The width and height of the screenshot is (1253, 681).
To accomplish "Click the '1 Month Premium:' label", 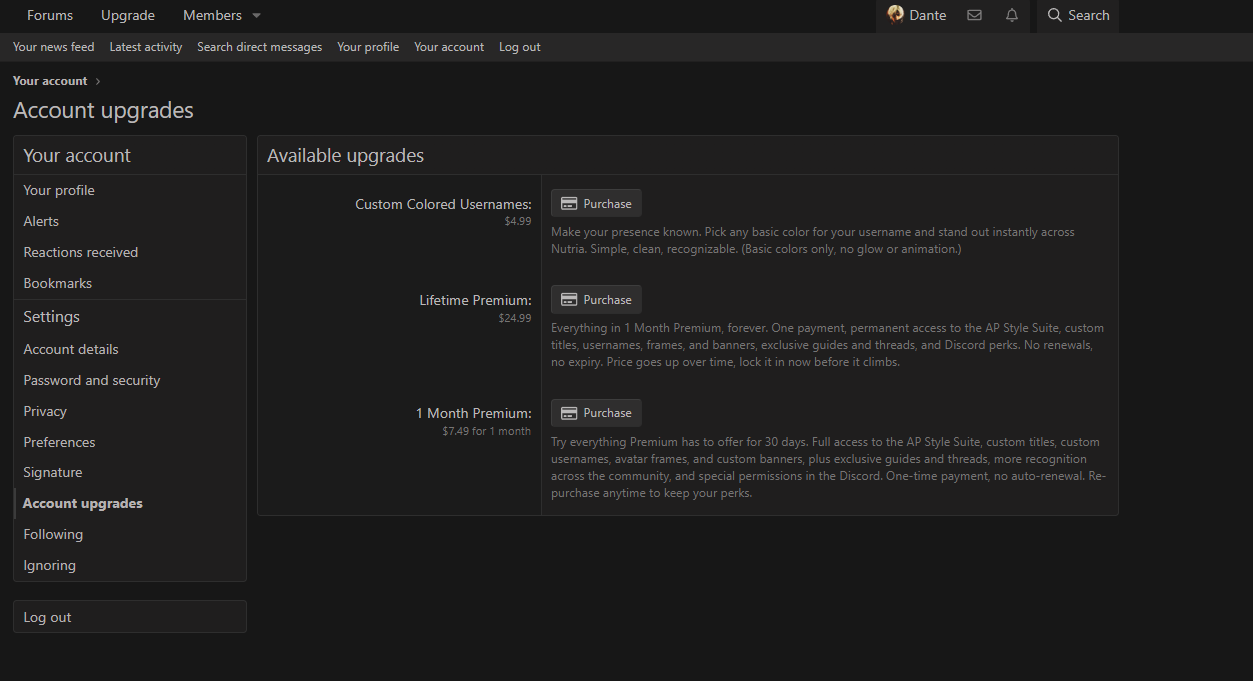I will (474, 413).
